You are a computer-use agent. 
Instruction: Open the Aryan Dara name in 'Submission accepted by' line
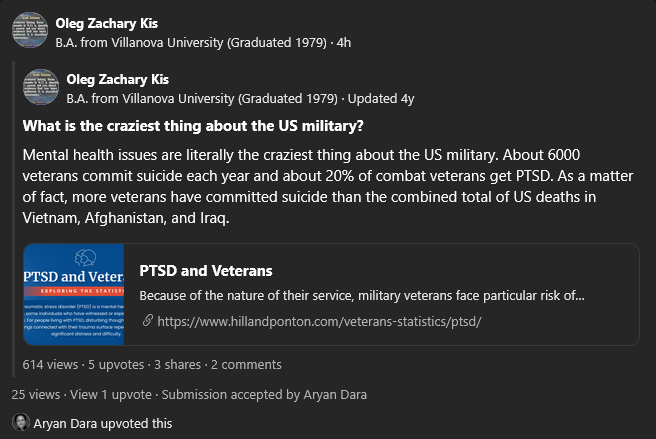(x=335, y=395)
